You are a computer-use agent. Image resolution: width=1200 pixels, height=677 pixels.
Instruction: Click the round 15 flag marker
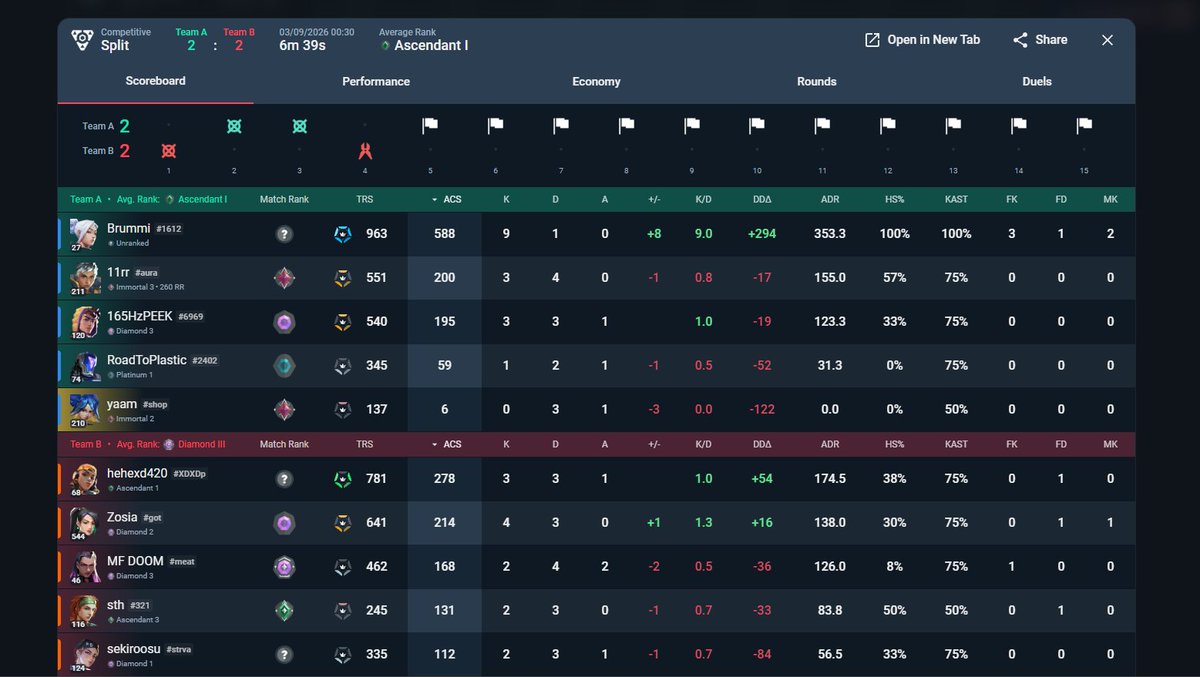click(1084, 126)
